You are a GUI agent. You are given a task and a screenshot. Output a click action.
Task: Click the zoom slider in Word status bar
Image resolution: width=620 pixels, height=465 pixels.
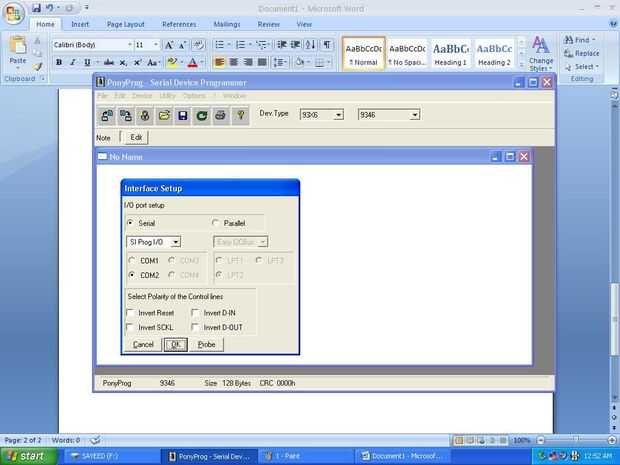pyautogui.click(x=576, y=440)
